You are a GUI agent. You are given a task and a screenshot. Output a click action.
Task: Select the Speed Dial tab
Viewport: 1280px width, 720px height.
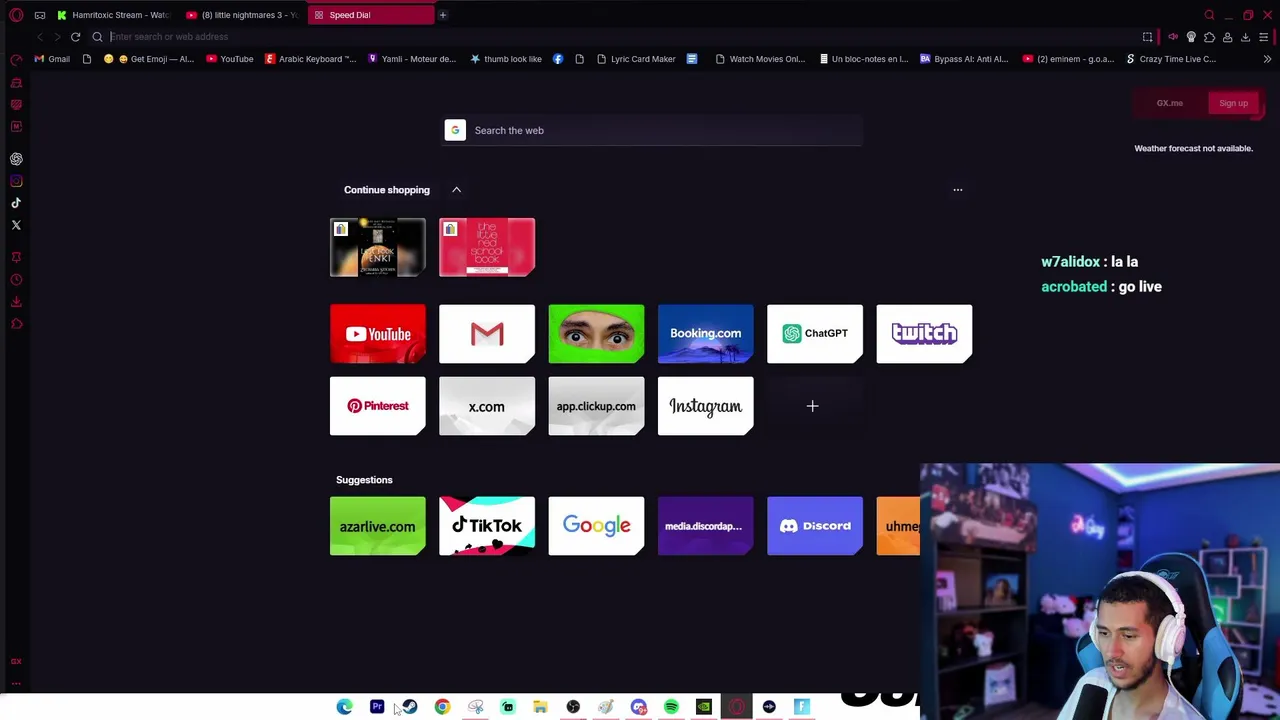pyautogui.click(x=370, y=15)
